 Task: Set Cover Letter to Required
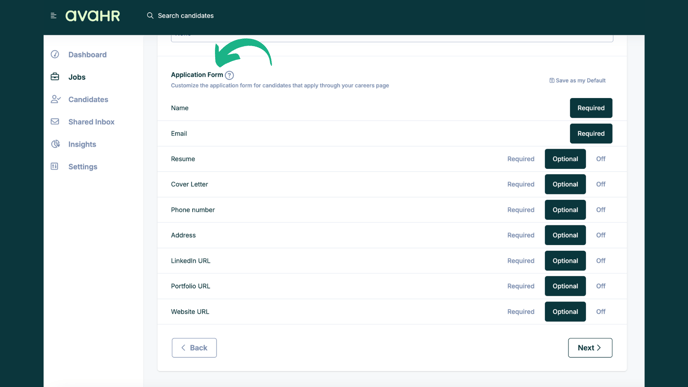521,184
